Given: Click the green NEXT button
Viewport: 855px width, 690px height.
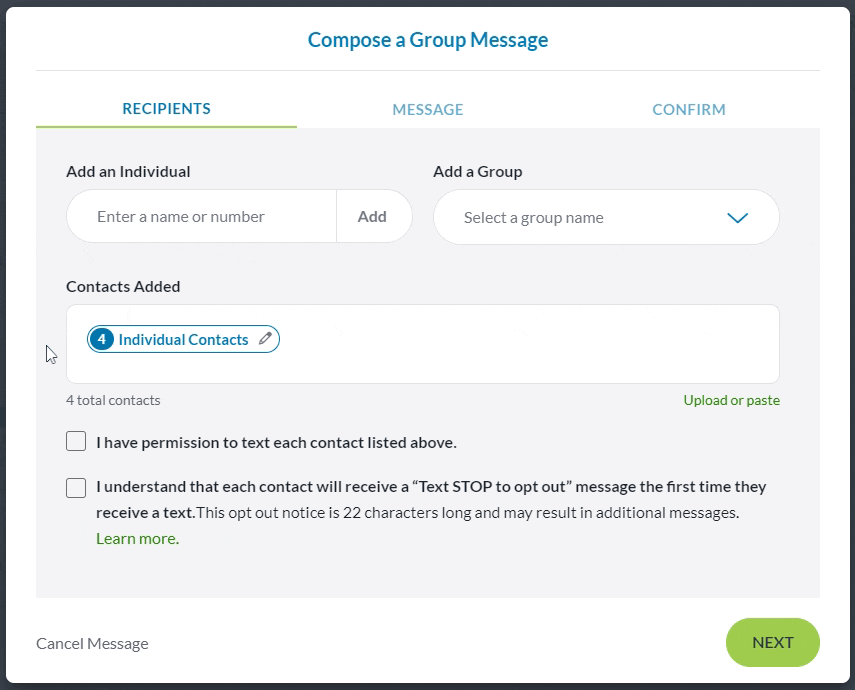Looking at the screenshot, I should [x=772, y=643].
